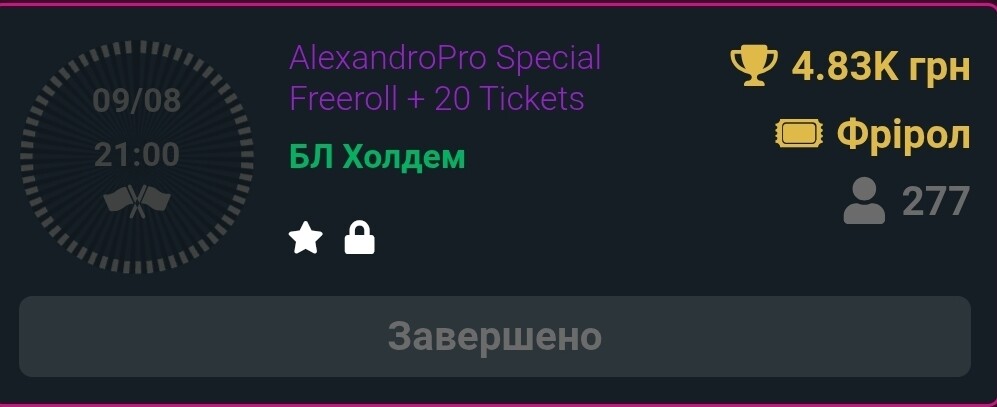This screenshot has height=407, width=997.
Task: Toggle the white star favorite icon
Action: click(x=305, y=238)
